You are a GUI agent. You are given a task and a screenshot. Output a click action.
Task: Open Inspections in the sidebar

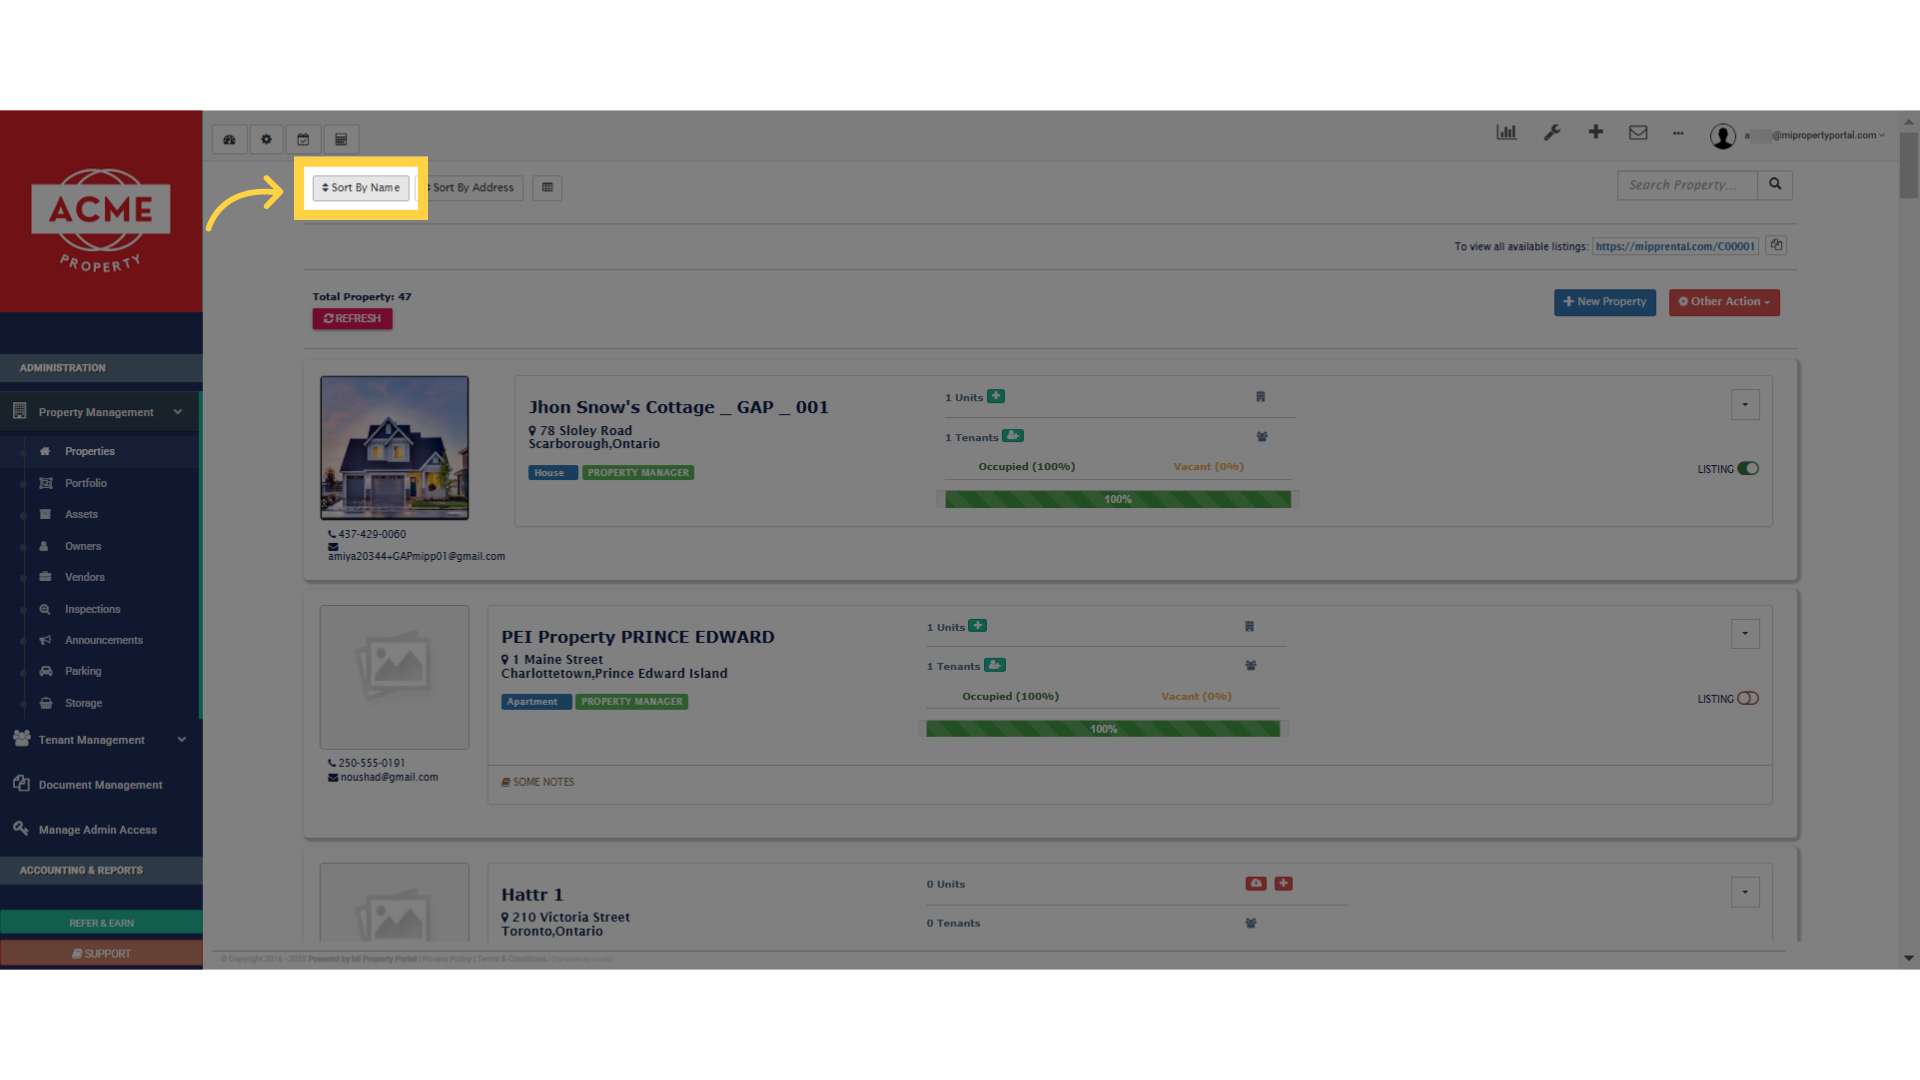[92, 610]
